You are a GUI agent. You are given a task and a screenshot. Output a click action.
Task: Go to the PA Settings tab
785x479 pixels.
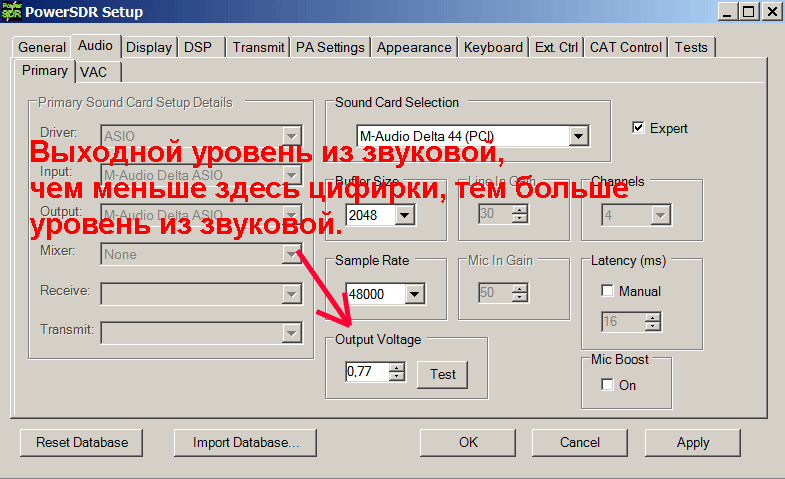pos(330,47)
